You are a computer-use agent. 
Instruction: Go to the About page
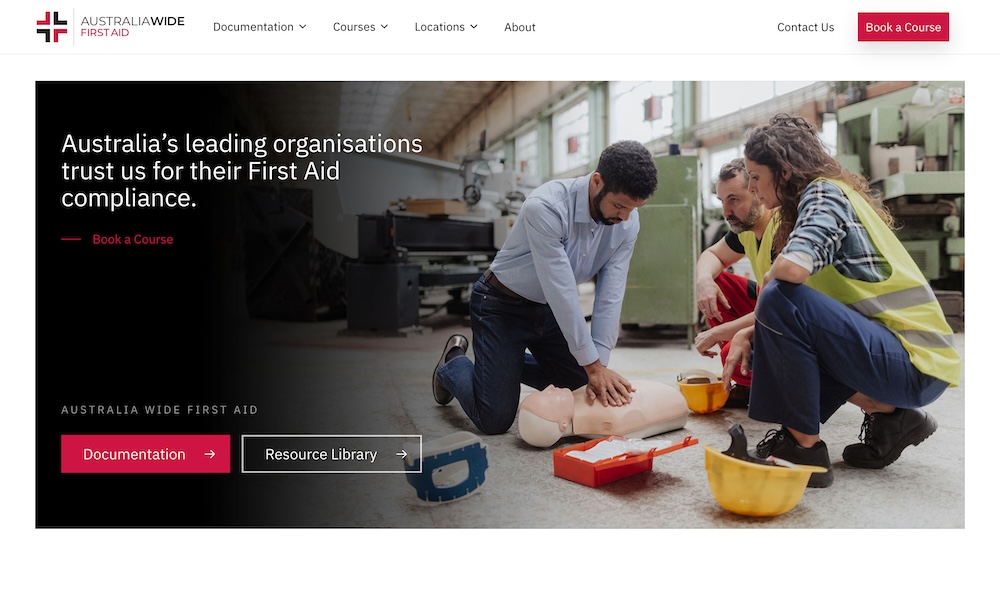520,27
